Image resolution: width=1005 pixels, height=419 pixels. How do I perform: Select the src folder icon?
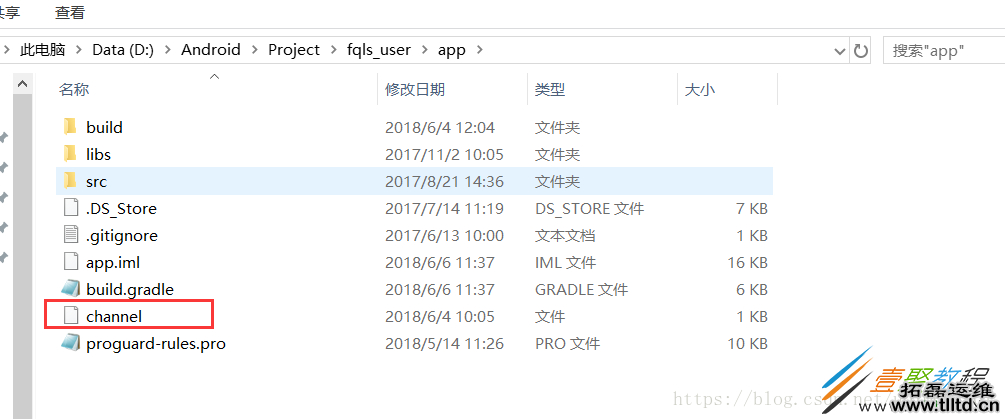tap(70, 181)
